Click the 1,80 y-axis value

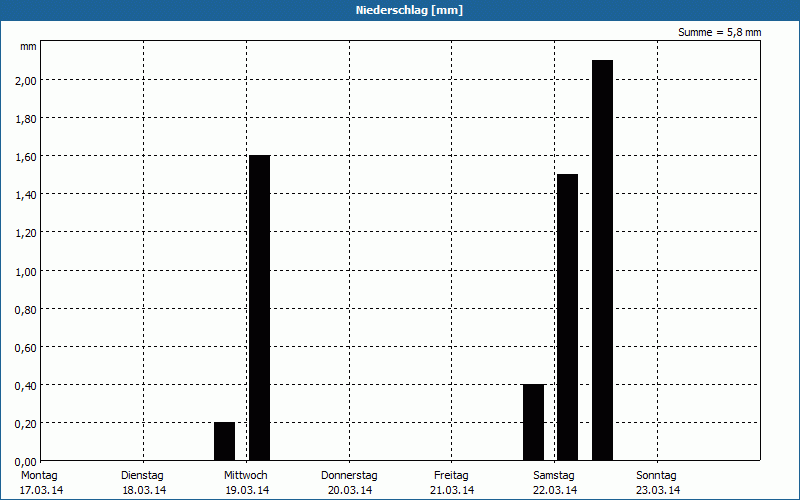(x=27, y=118)
